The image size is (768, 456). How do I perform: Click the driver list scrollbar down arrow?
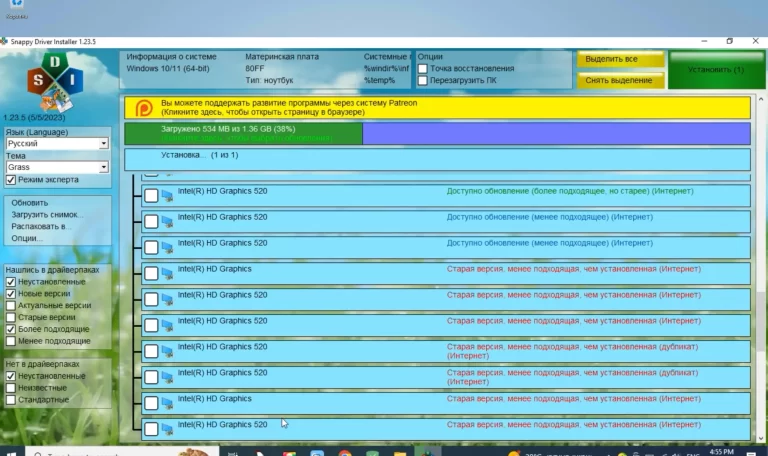tap(761, 438)
